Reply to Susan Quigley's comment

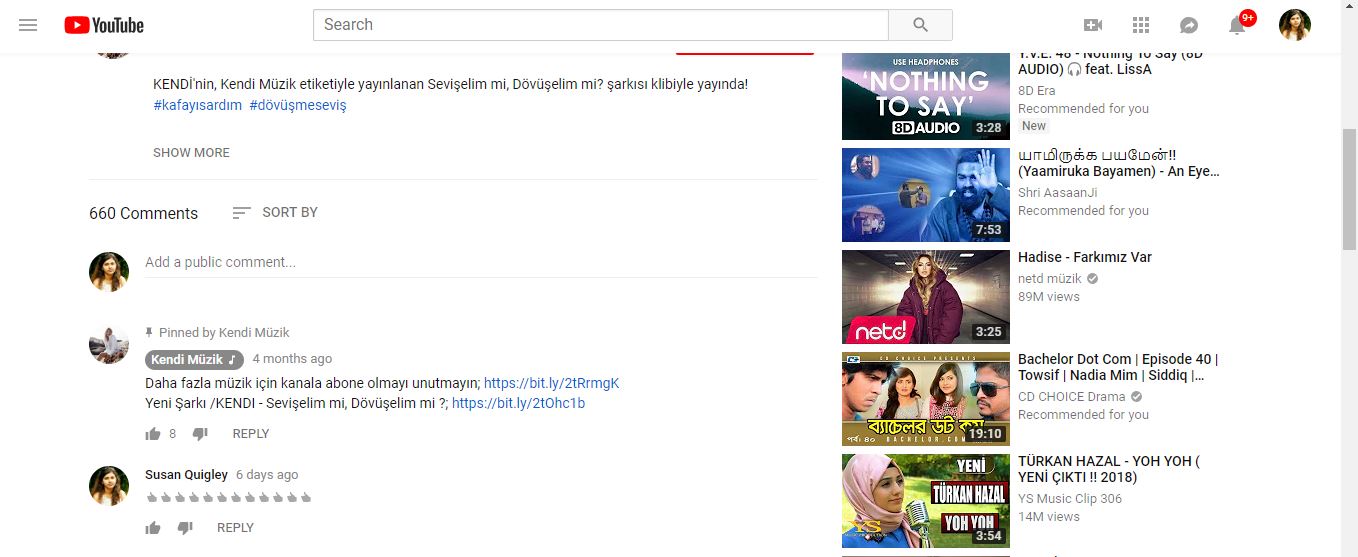[235, 528]
